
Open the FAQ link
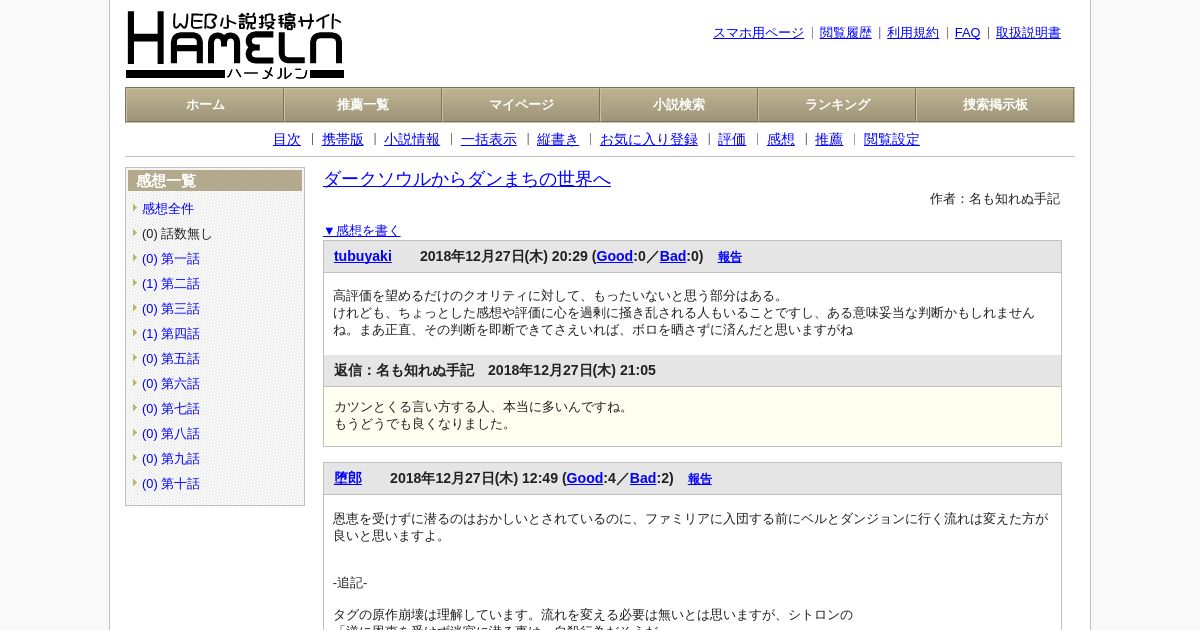pos(968,33)
